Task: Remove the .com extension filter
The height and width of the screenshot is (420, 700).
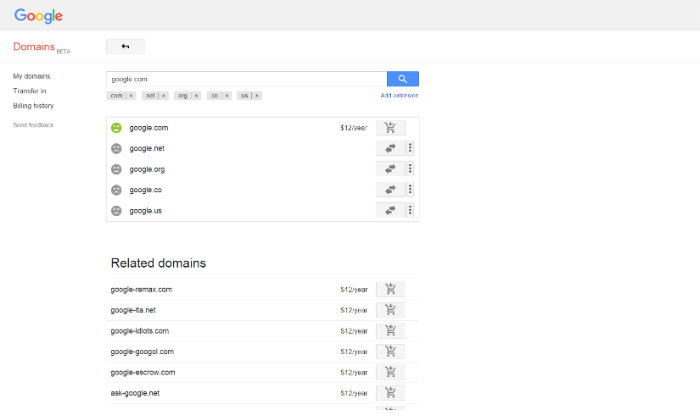Action: pos(131,96)
